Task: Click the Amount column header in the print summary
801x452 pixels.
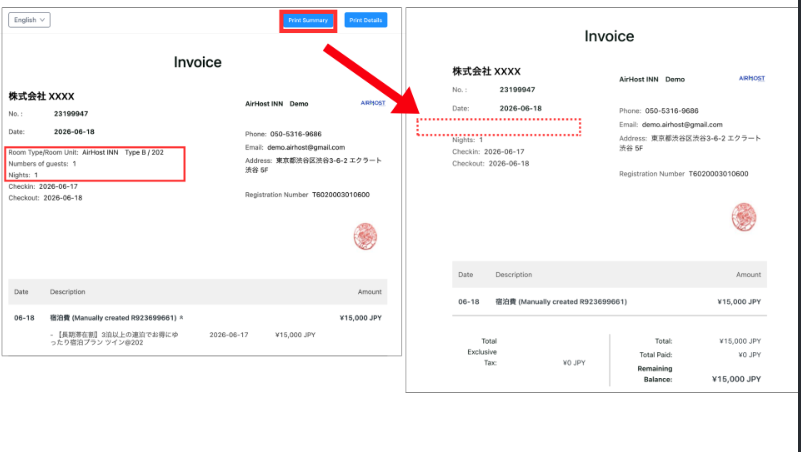Action: 748,275
